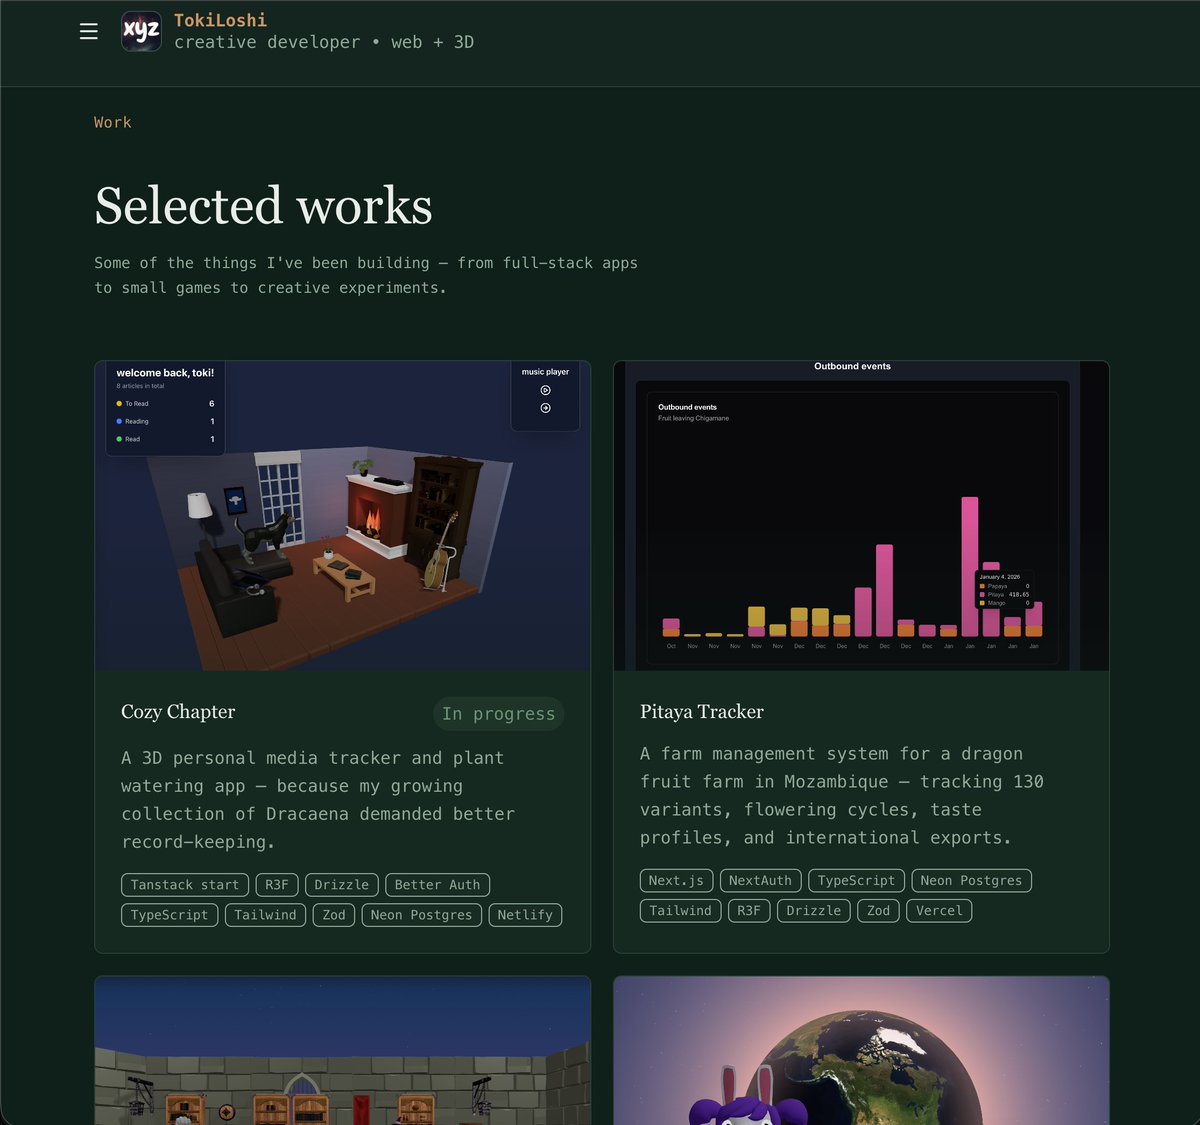The width and height of the screenshot is (1200, 1125).
Task: Click the Neon Postgres tag under Cozy Chapter
Action: tap(421, 915)
